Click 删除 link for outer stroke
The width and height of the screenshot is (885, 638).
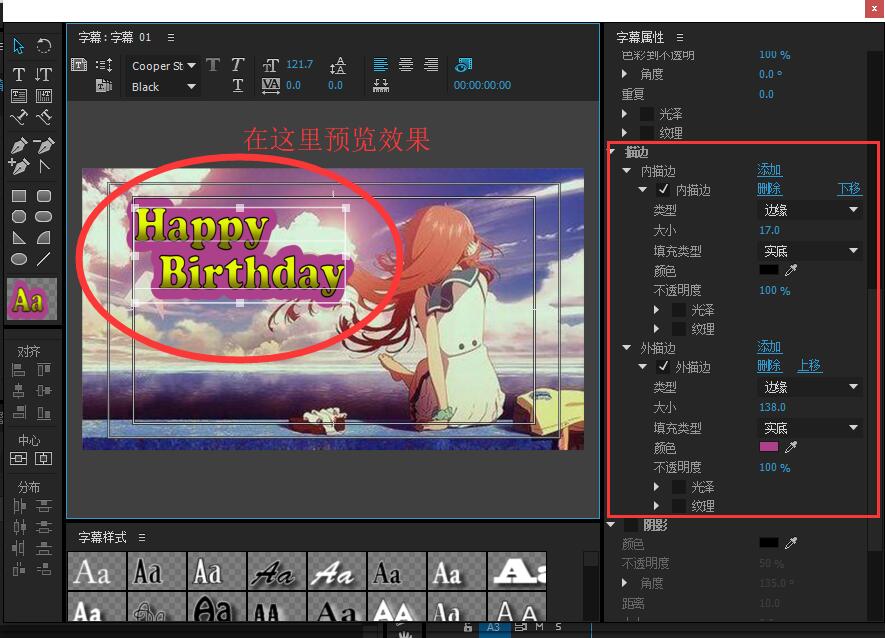click(769, 366)
